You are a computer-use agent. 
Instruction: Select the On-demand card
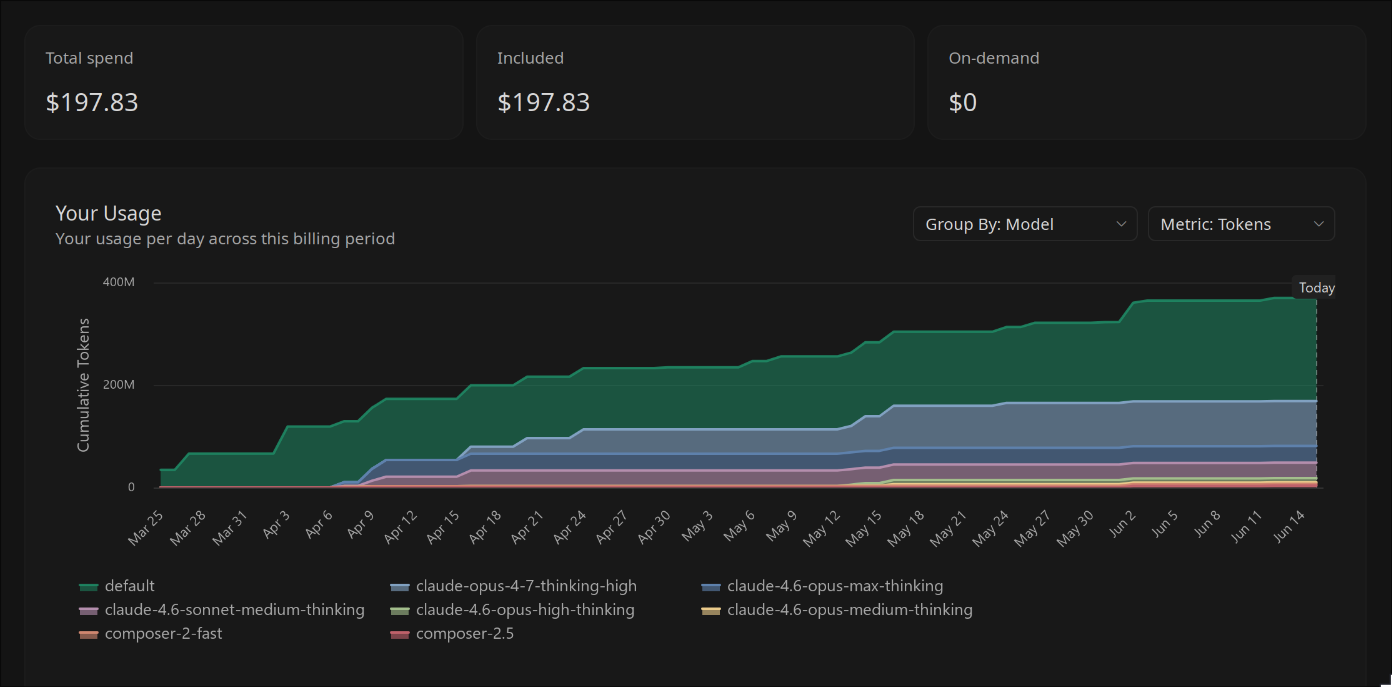(x=1147, y=82)
